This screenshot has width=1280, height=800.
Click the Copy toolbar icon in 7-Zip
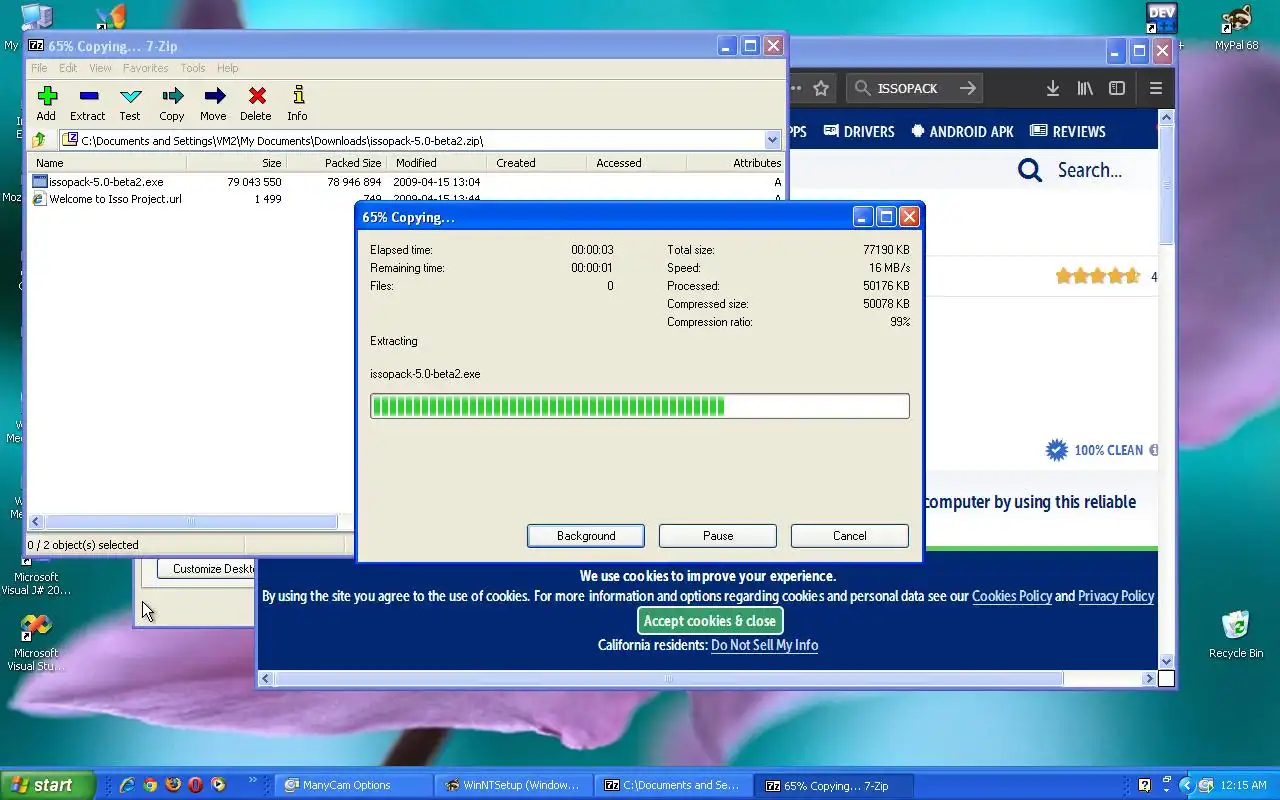coord(172,96)
